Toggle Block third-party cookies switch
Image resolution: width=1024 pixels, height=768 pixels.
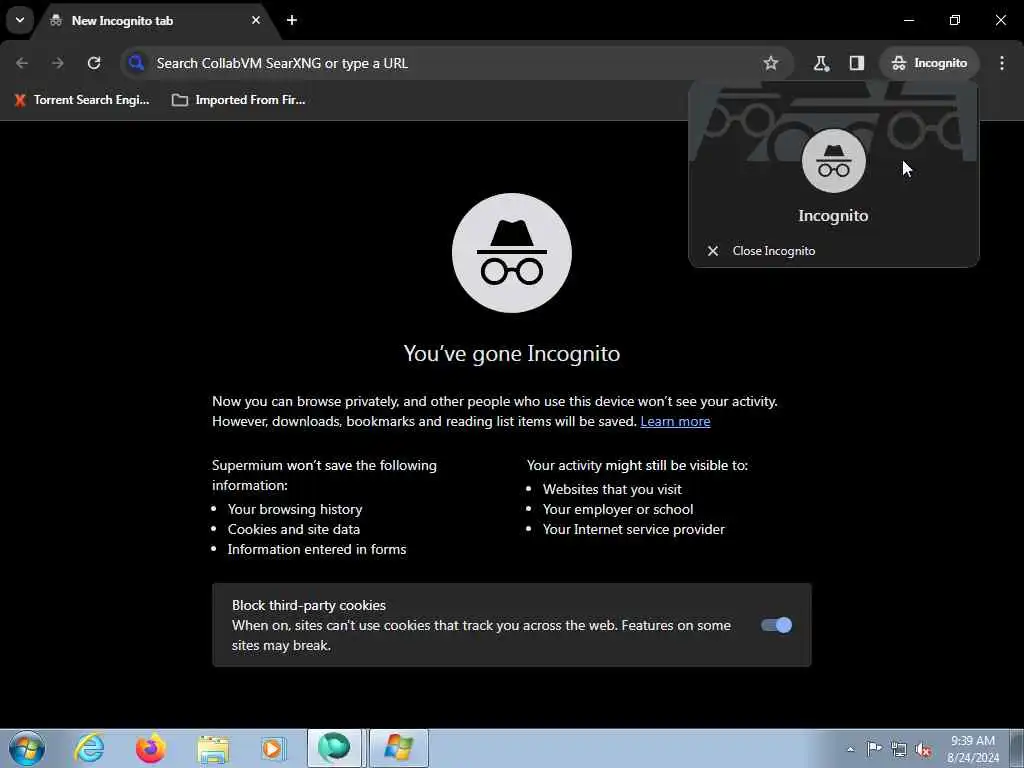[776, 625]
